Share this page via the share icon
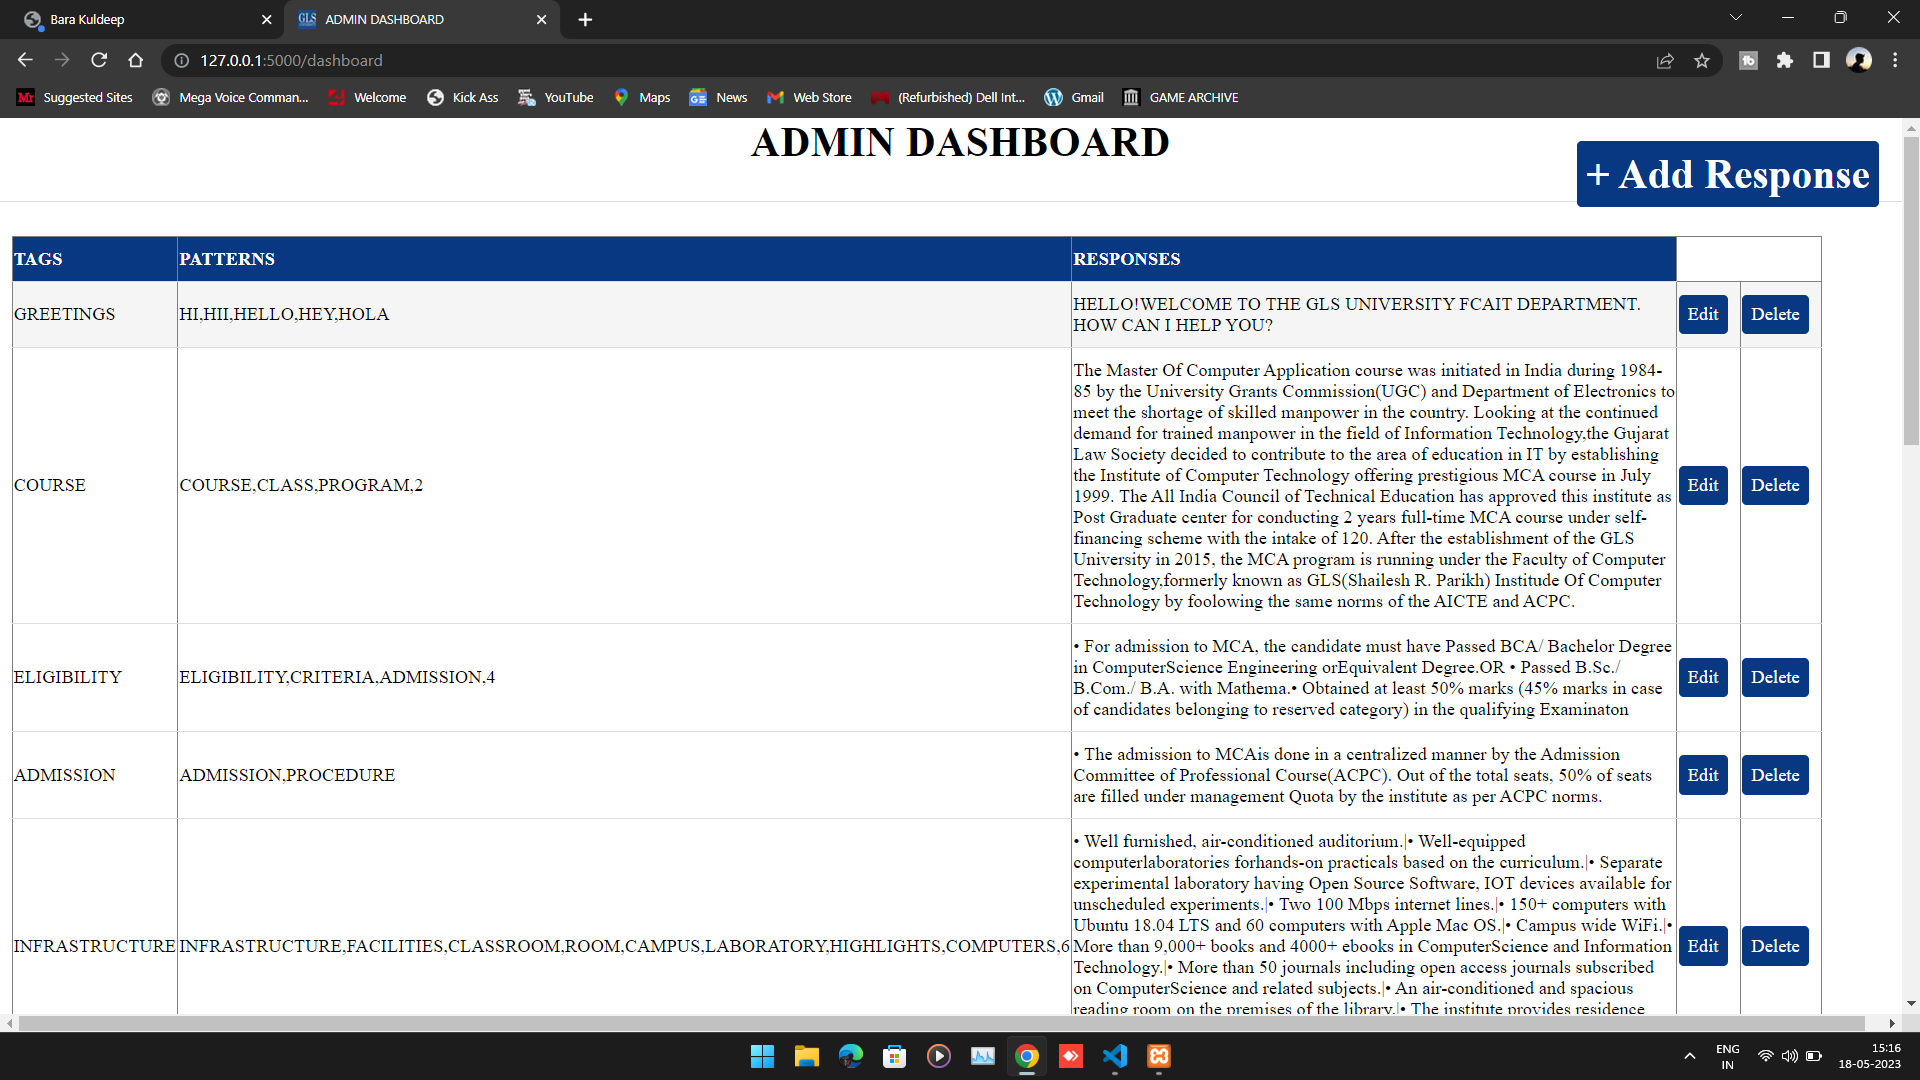1920x1080 pixels. 1665,61
